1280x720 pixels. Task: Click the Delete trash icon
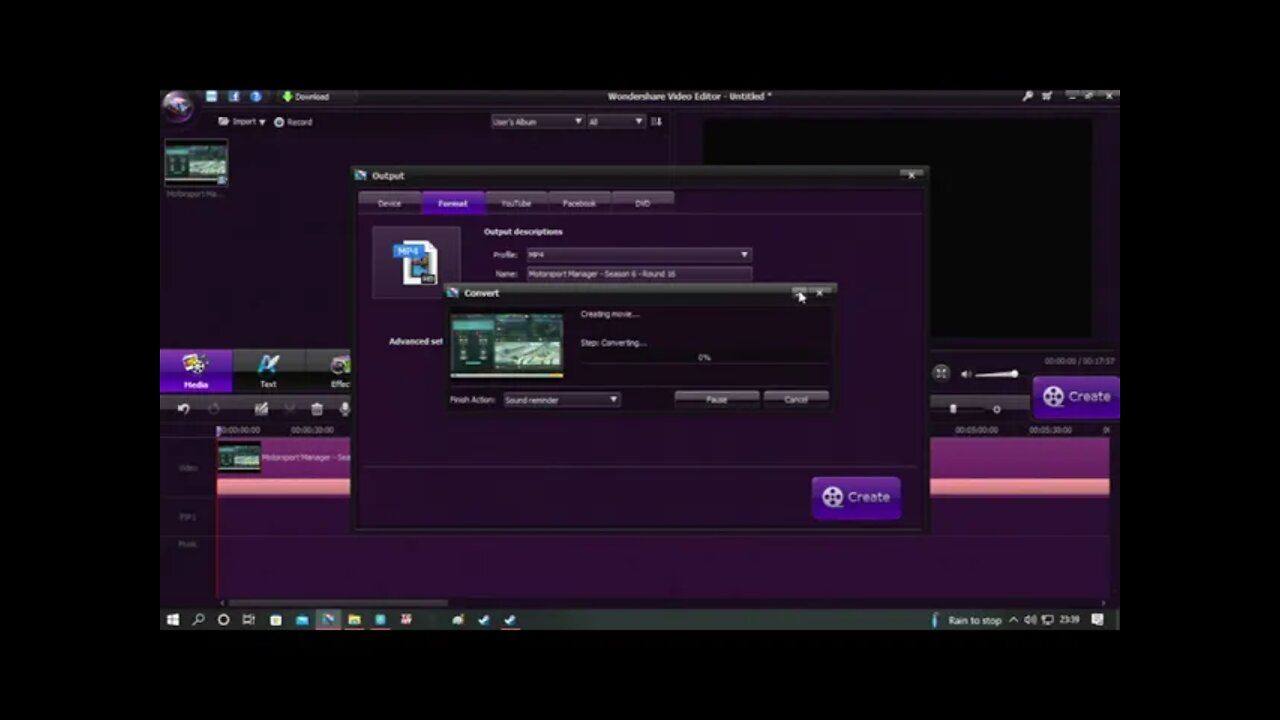pyautogui.click(x=317, y=409)
